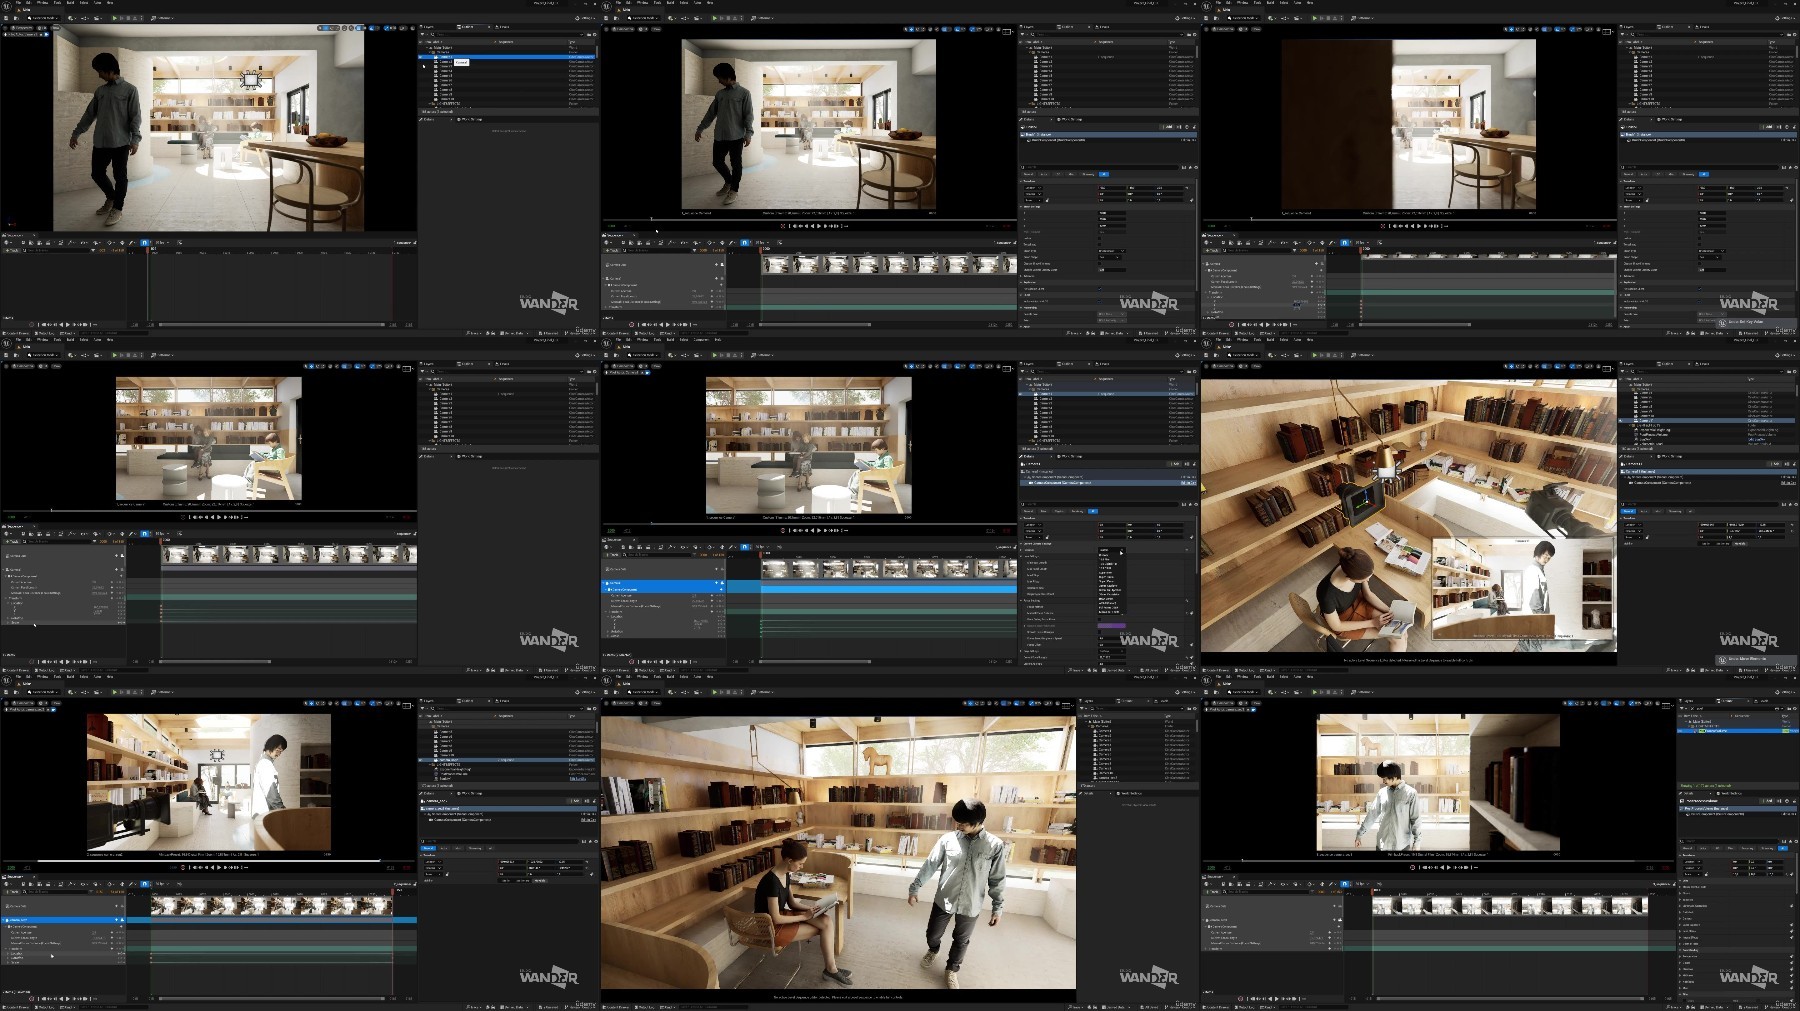Select the highlighted Outliner row in middle-right frame

coord(1708,422)
